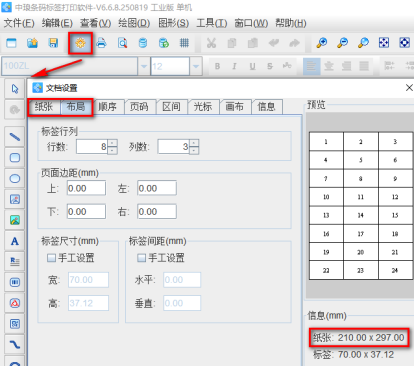Click the green database-with-arrow icon
415x367 pixels.
(x=164, y=43)
